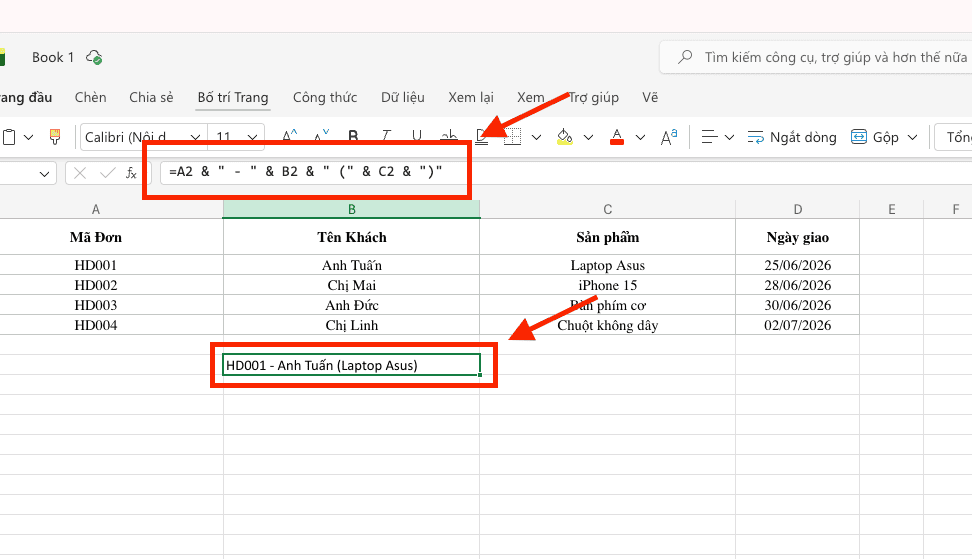Open the Chèn tab
The height and width of the screenshot is (559, 972).
(91, 97)
